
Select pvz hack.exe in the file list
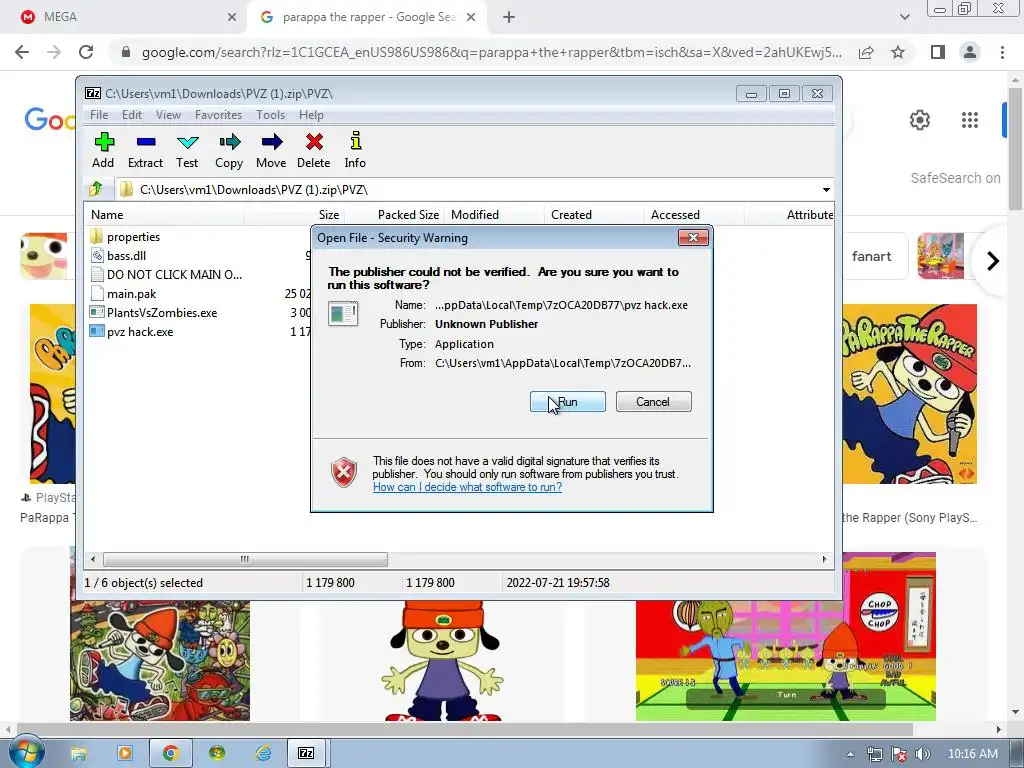tap(140, 332)
